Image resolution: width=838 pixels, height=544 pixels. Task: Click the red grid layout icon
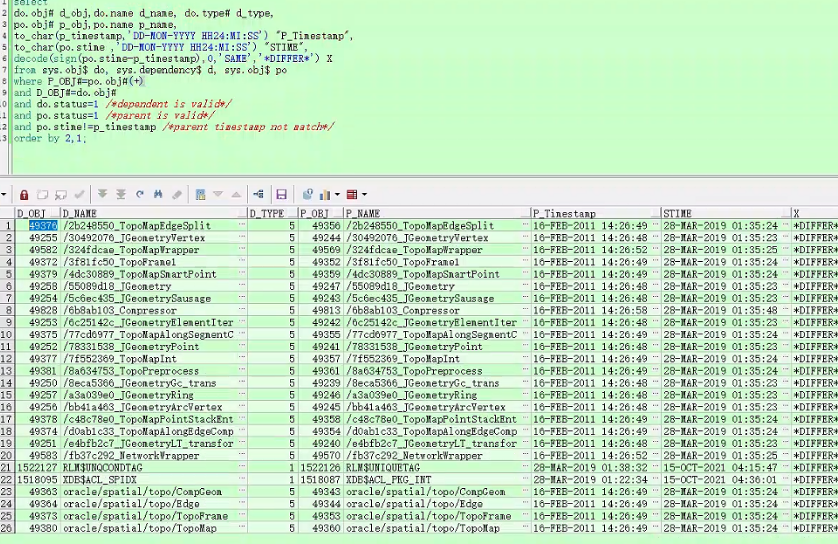[352, 195]
